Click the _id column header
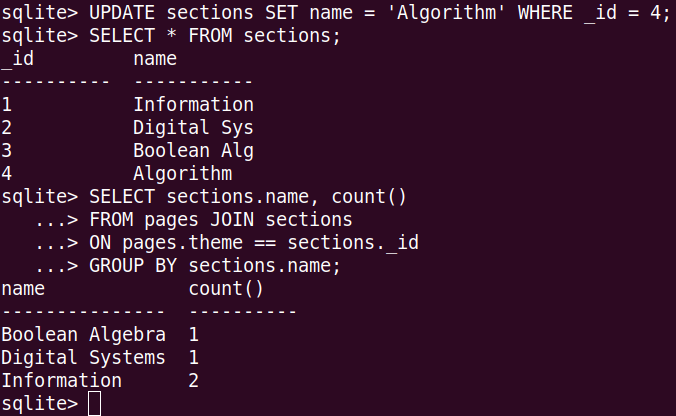Screen dimensions: 676x416 [18, 58]
